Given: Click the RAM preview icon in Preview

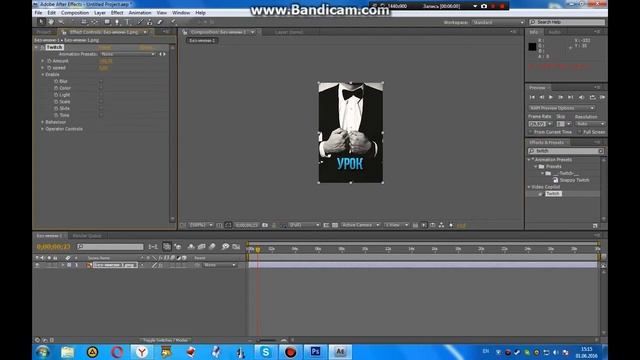Looking at the screenshot, I should 602,97.
